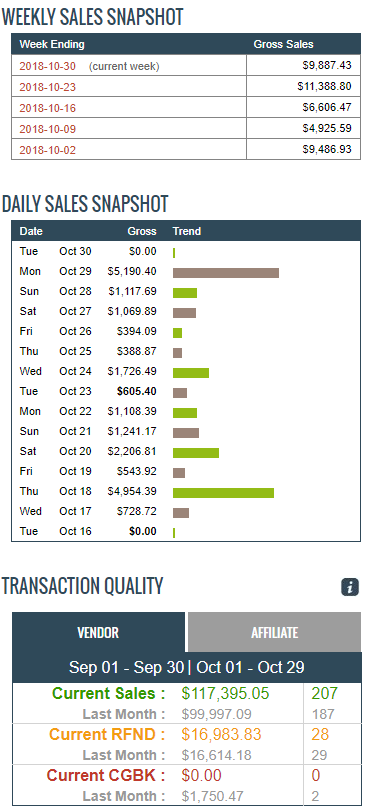
Task: Click the Gross Sales column header
Action: click(283, 44)
